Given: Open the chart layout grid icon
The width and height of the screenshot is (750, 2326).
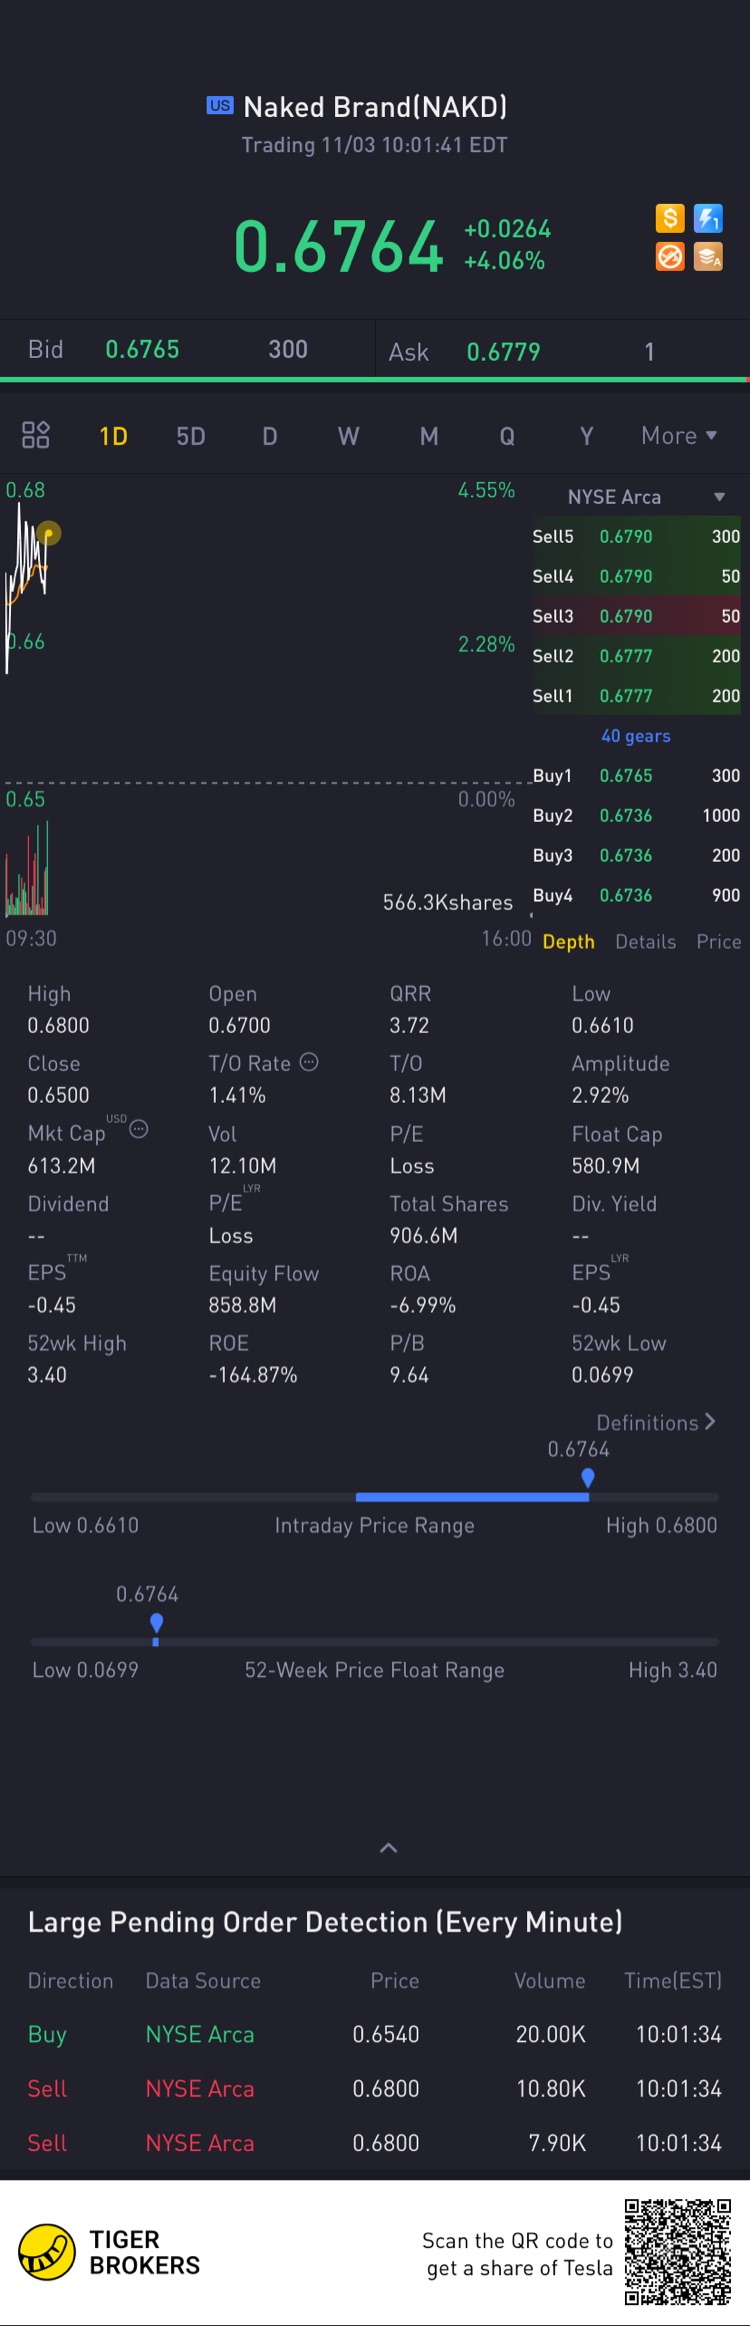Looking at the screenshot, I should click(36, 435).
